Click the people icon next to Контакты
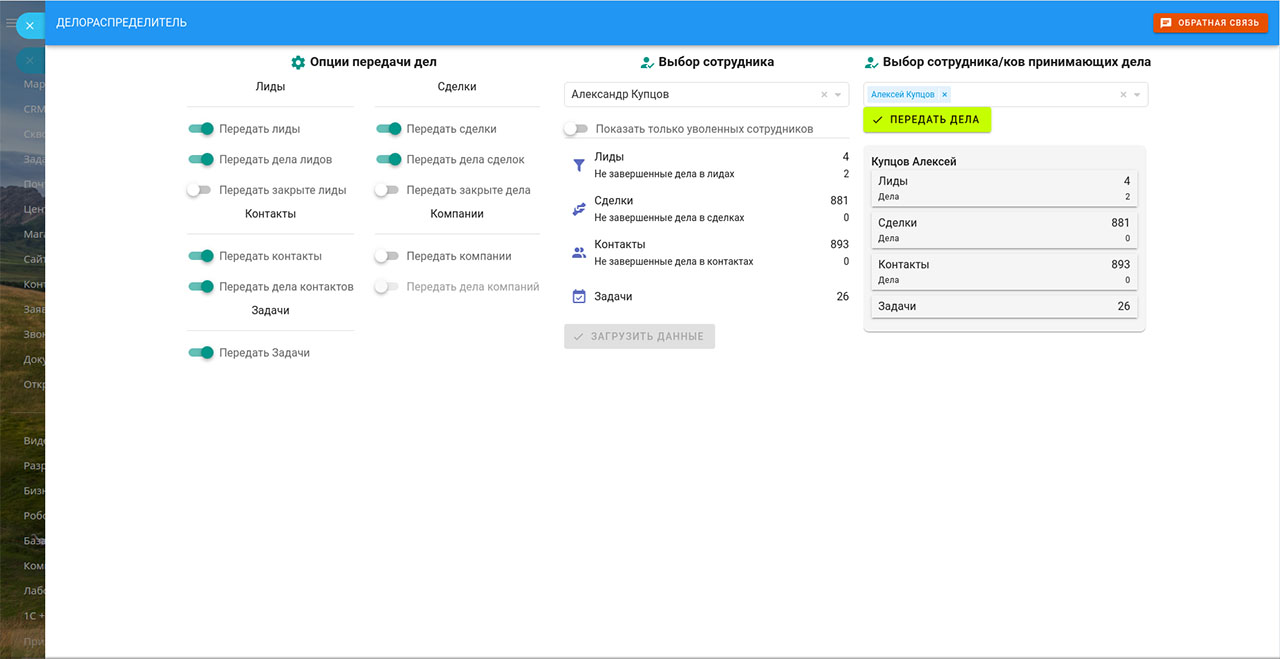This screenshot has height=659, width=1280. 578,253
